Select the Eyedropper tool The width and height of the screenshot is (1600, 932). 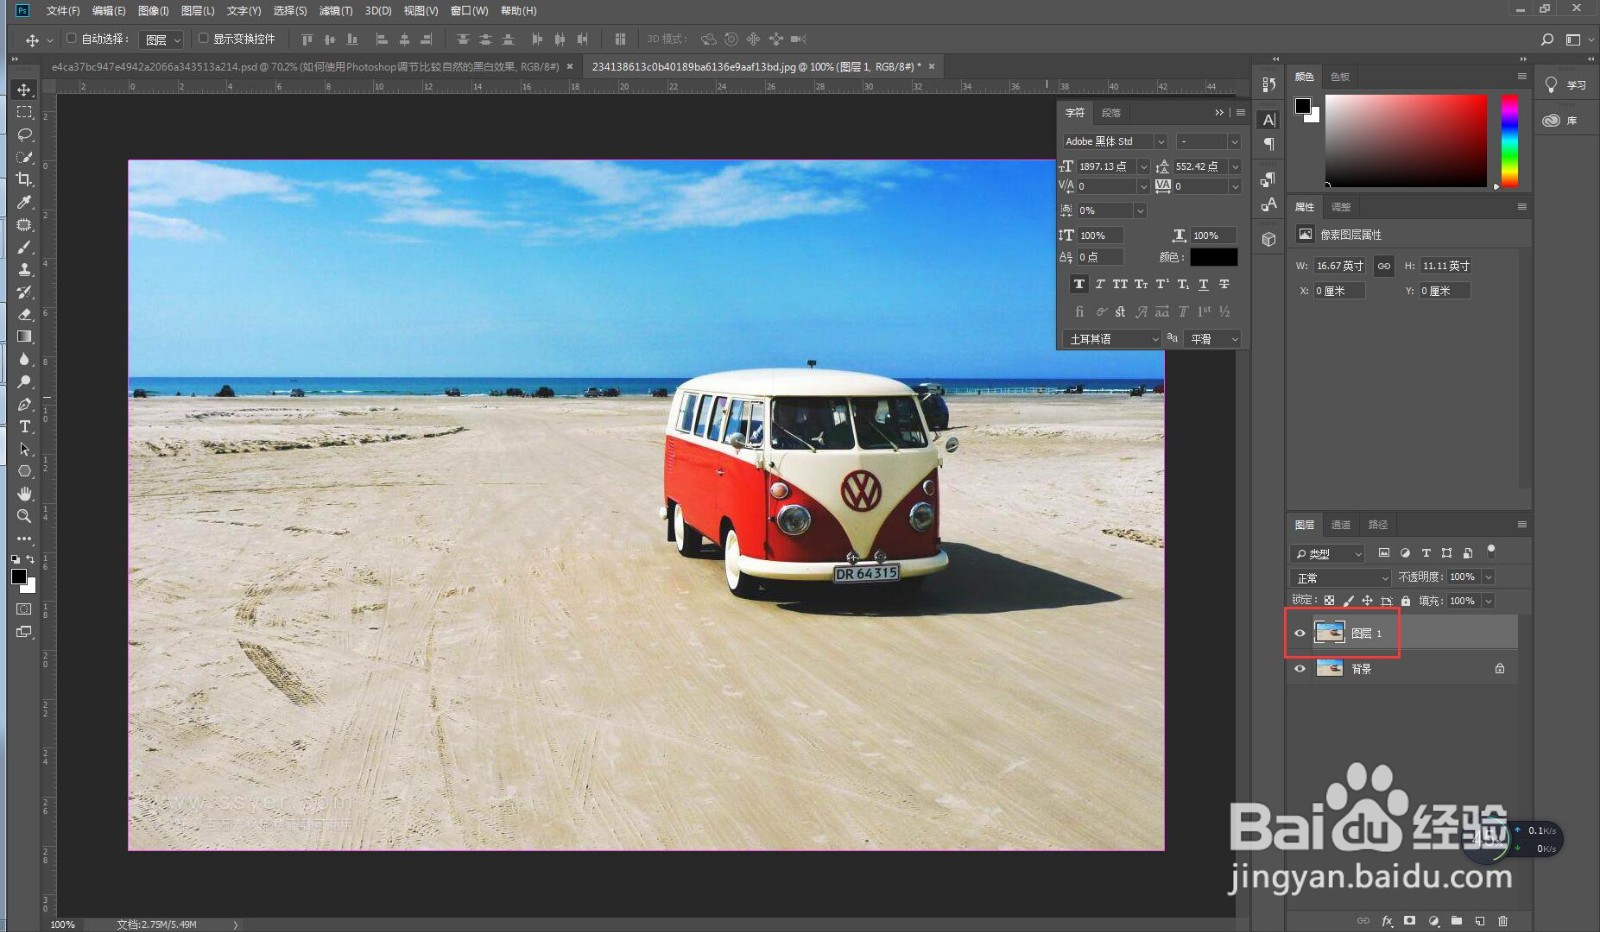(x=24, y=202)
